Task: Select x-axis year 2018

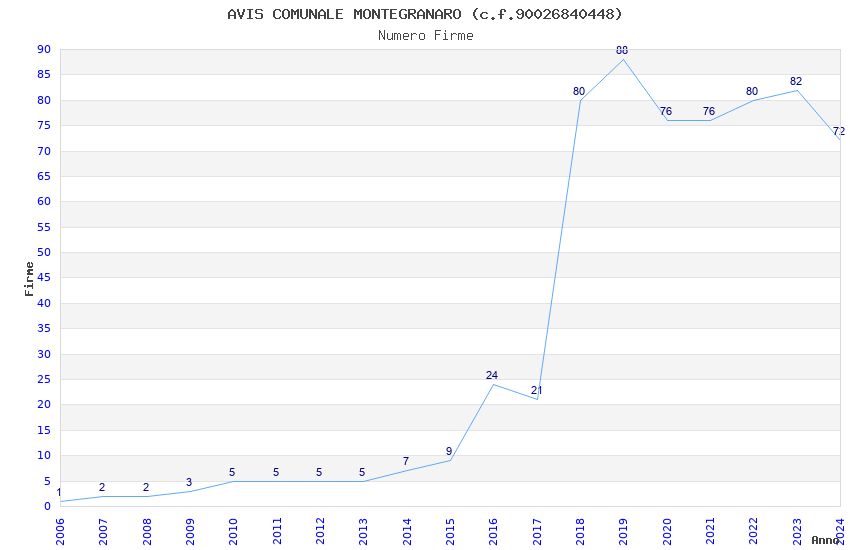Action: pyautogui.click(x=580, y=532)
